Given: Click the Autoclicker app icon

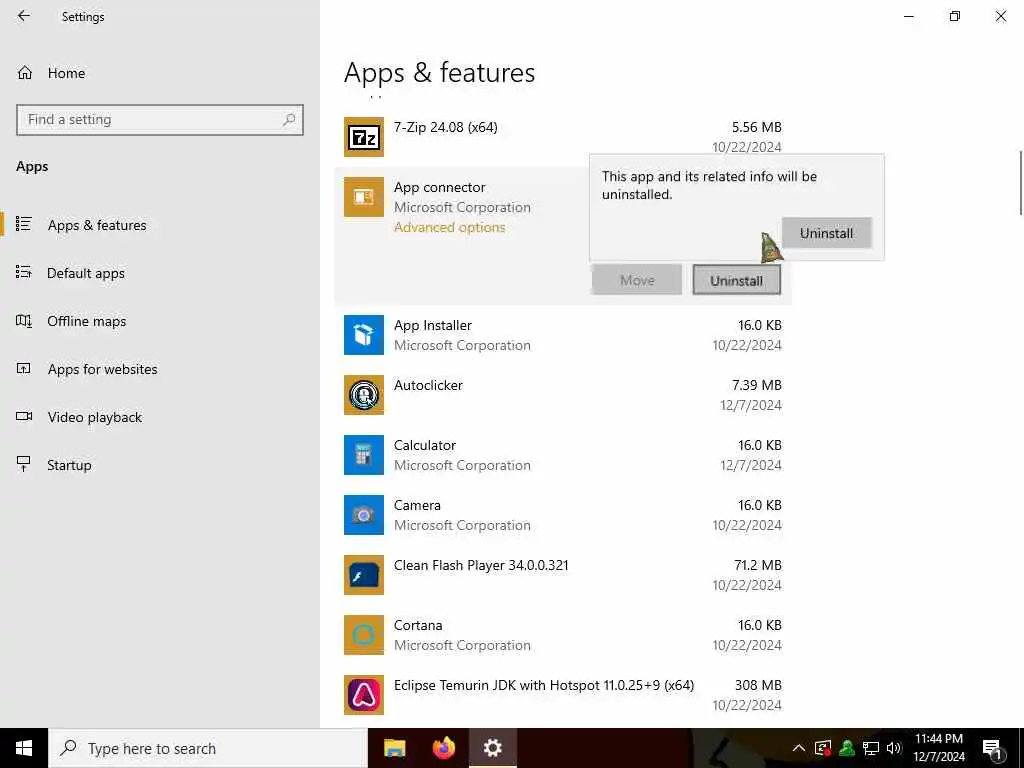Looking at the screenshot, I should (x=364, y=395).
